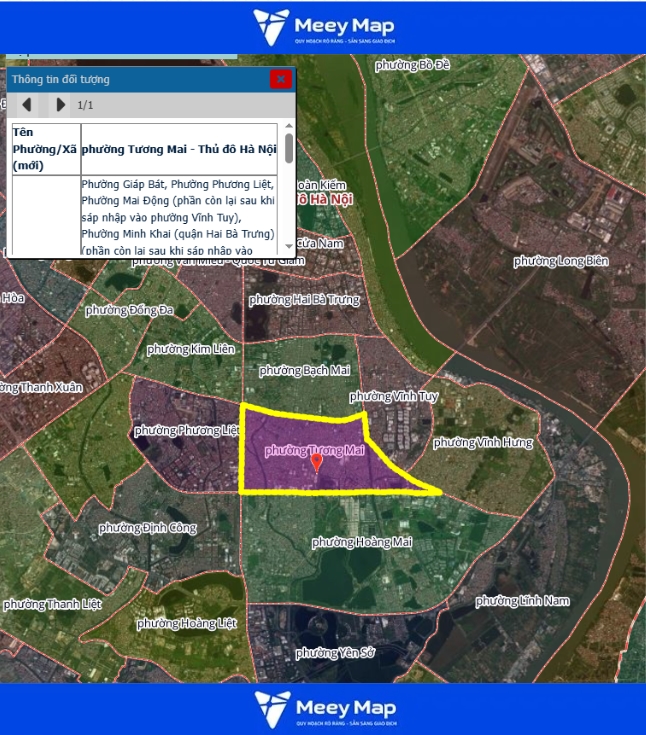Screen dimensions: 646x735
Task: Select phường Yên Sở on the map
Action: click(335, 653)
